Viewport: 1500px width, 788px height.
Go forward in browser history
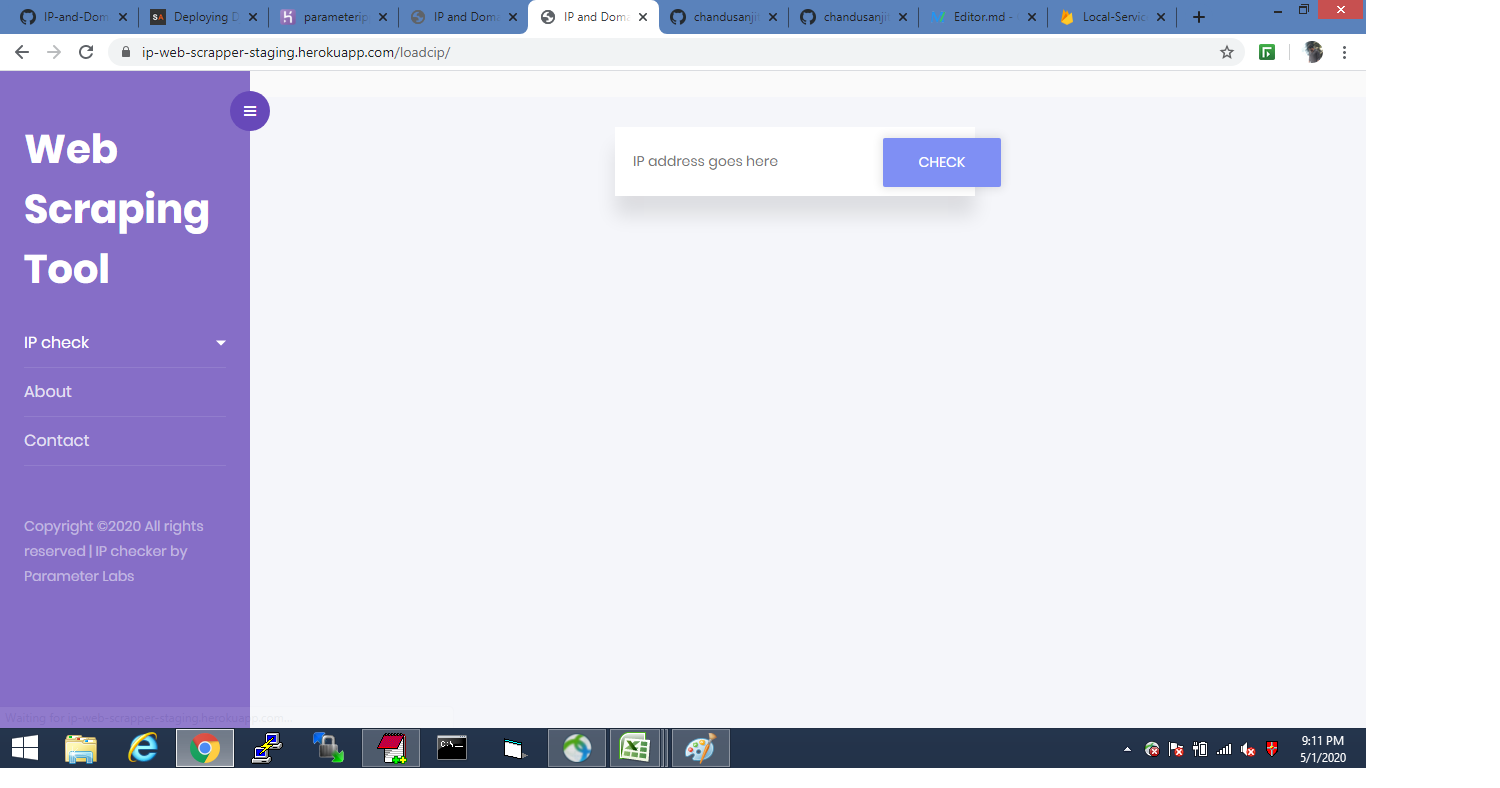(x=54, y=52)
